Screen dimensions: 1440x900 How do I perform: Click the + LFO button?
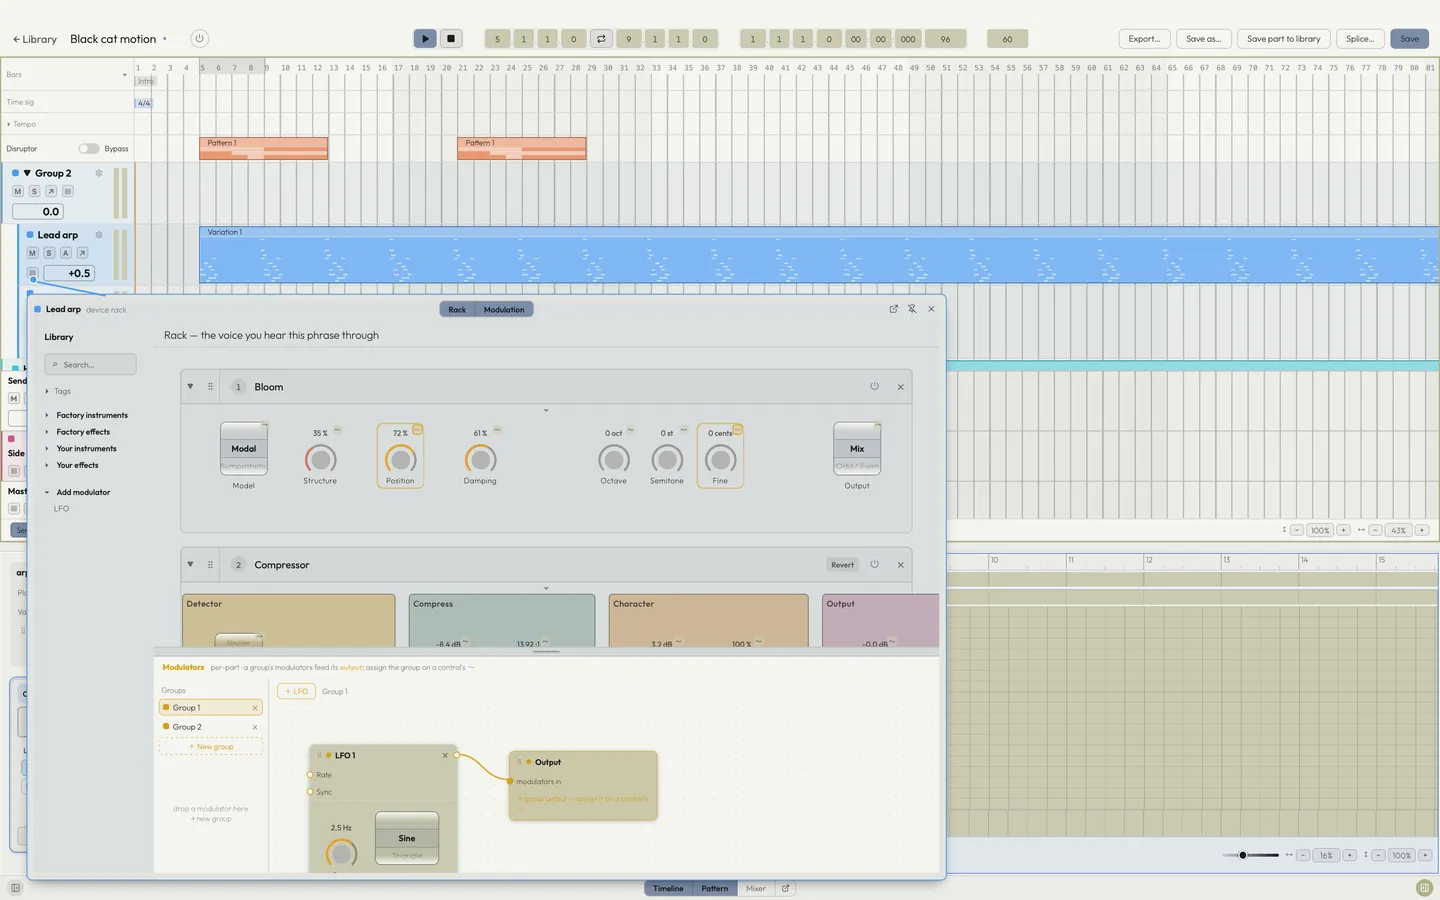coord(297,691)
